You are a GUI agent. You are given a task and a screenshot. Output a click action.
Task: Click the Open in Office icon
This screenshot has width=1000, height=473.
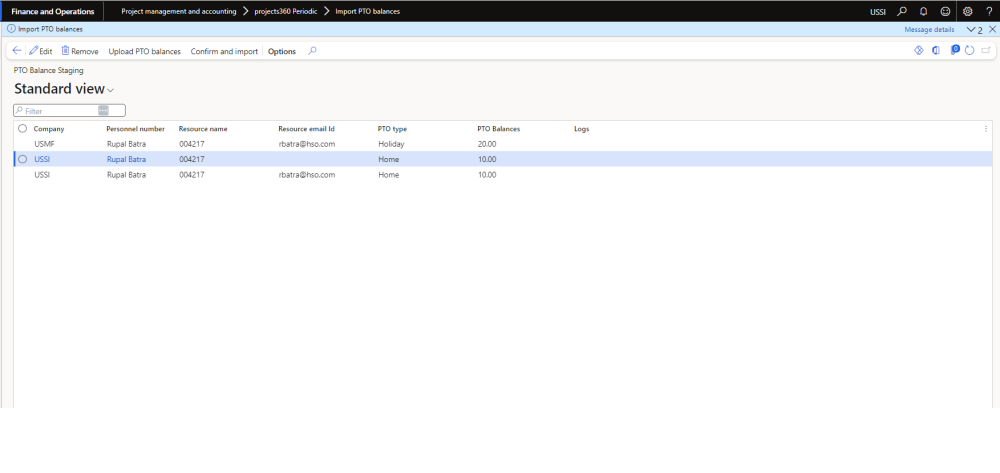click(x=936, y=50)
